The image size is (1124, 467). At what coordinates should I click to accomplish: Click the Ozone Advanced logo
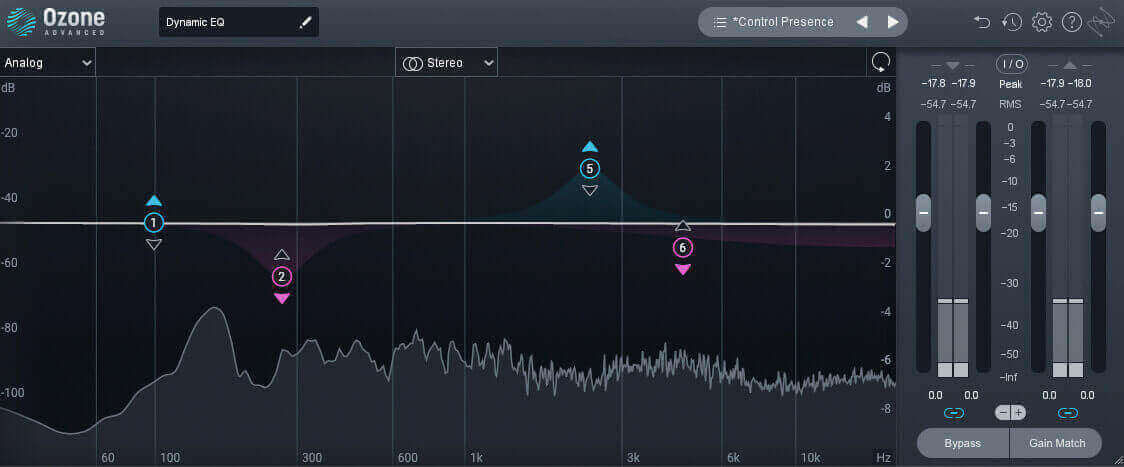56,22
